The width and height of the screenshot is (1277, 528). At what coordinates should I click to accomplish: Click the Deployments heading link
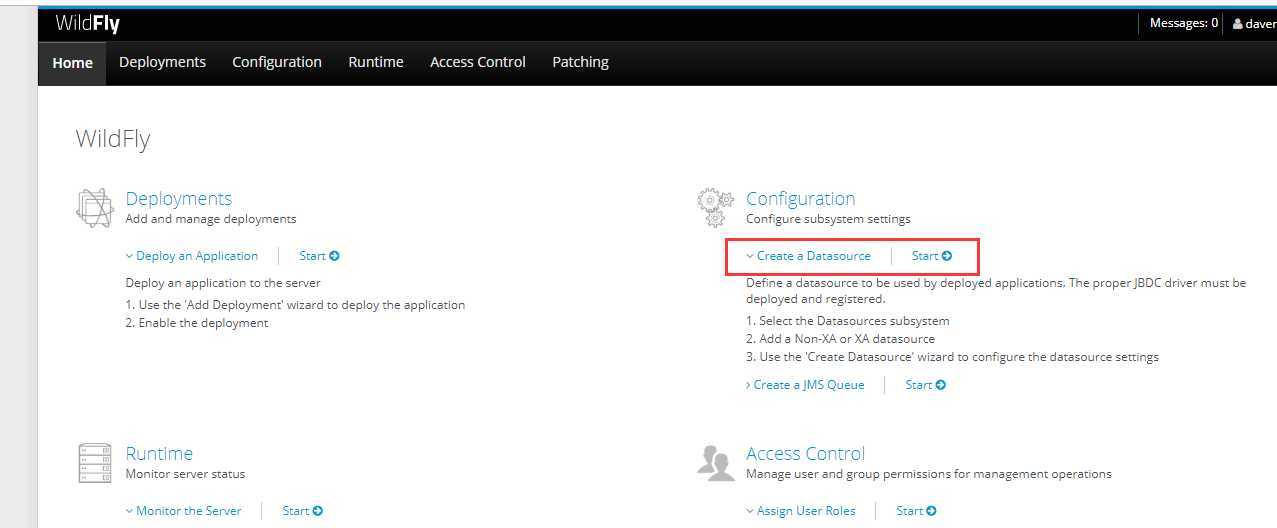pyautogui.click(x=179, y=199)
